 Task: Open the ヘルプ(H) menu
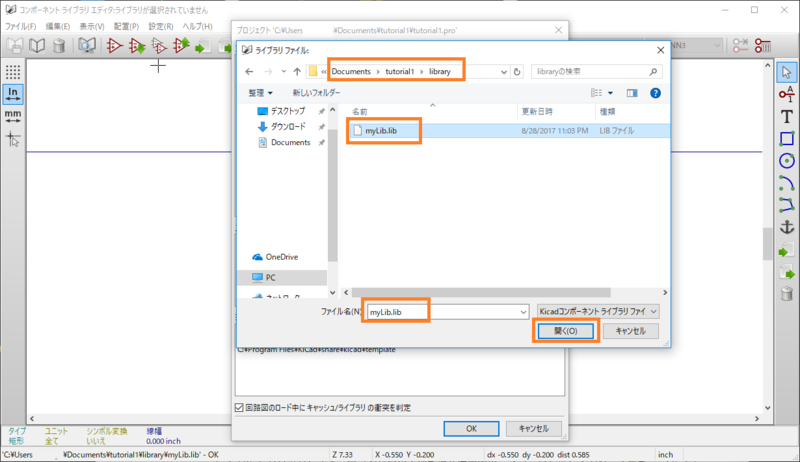[197, 26]
